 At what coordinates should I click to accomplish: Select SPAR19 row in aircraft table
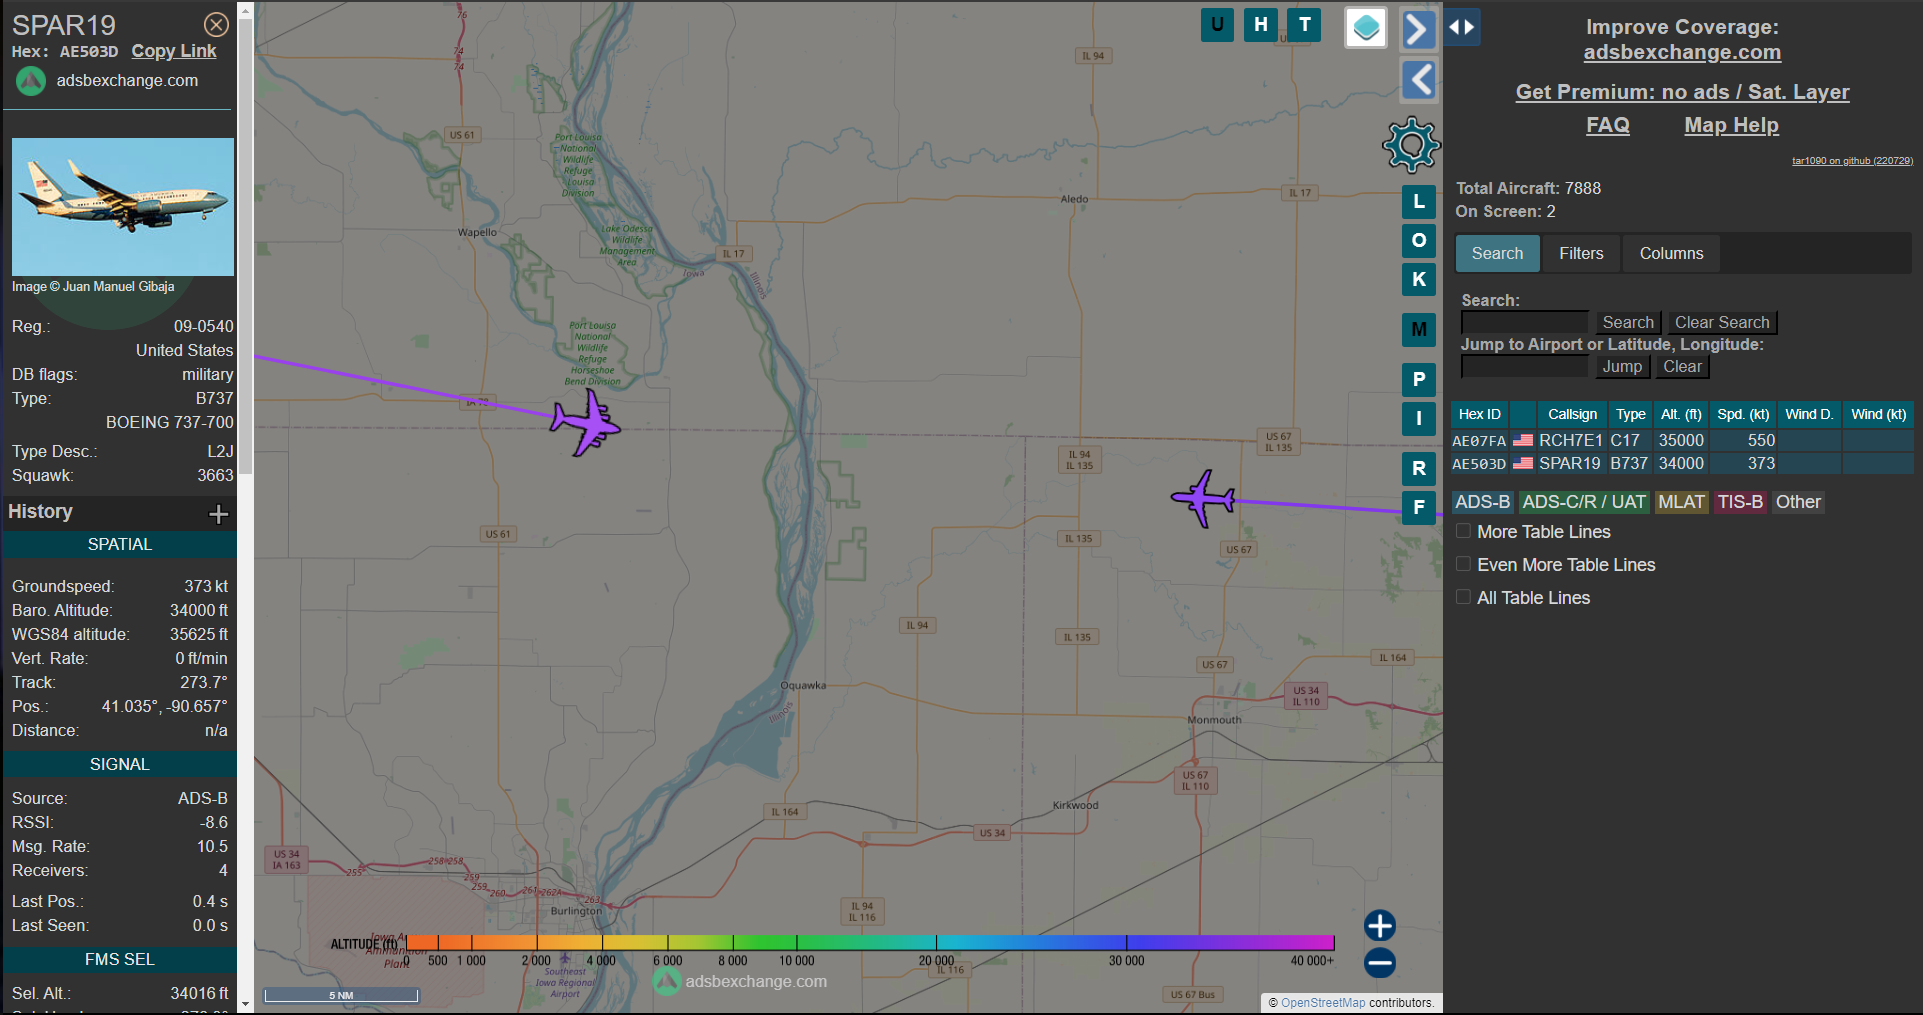(x=1682, y=463)
